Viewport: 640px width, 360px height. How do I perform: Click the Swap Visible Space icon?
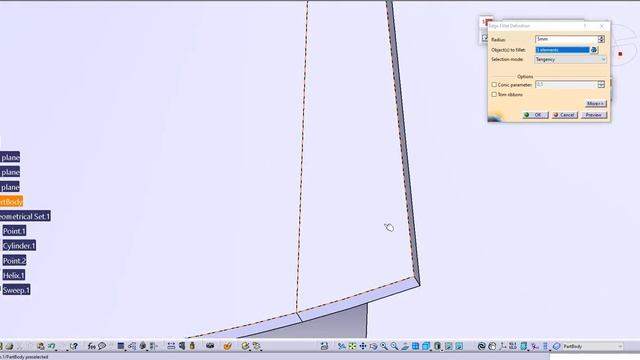pyautogui.click(x=459, y=346)
